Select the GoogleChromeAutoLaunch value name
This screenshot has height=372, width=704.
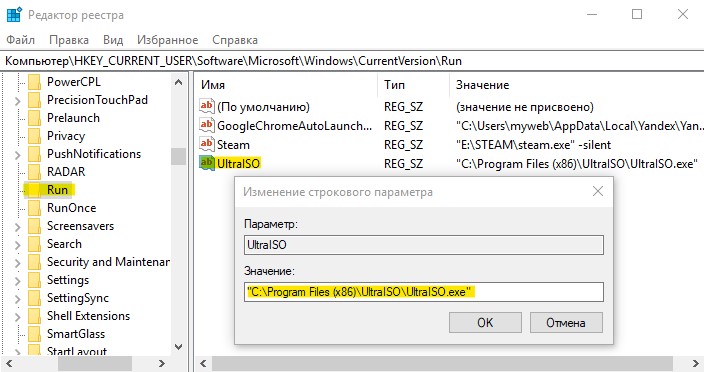295,126
